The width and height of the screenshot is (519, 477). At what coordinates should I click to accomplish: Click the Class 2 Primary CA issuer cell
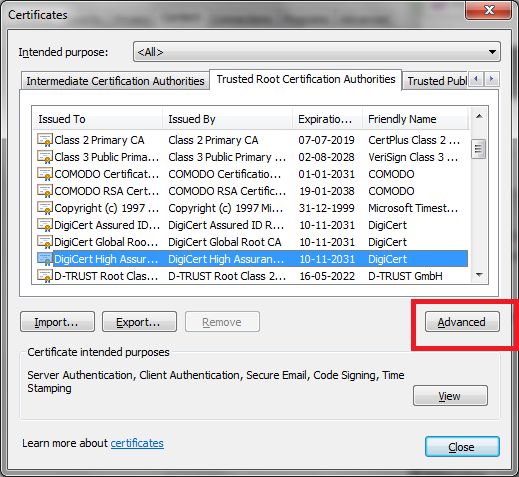[213, 140]
